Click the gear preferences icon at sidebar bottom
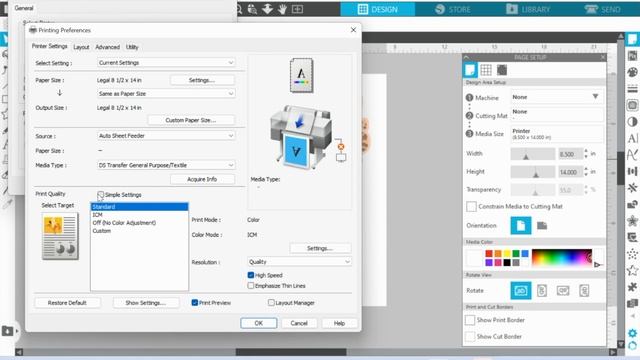Screen dimensions: 640x360 (632, 333)
